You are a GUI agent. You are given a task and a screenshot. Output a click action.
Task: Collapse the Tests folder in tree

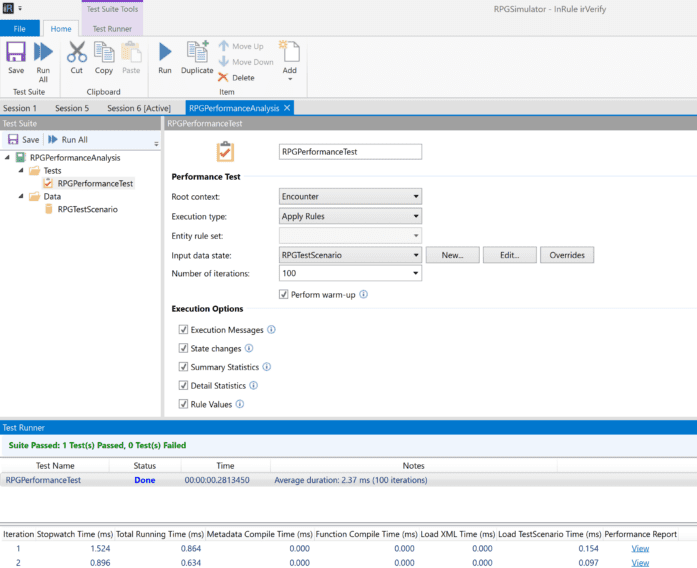(22, 171)
